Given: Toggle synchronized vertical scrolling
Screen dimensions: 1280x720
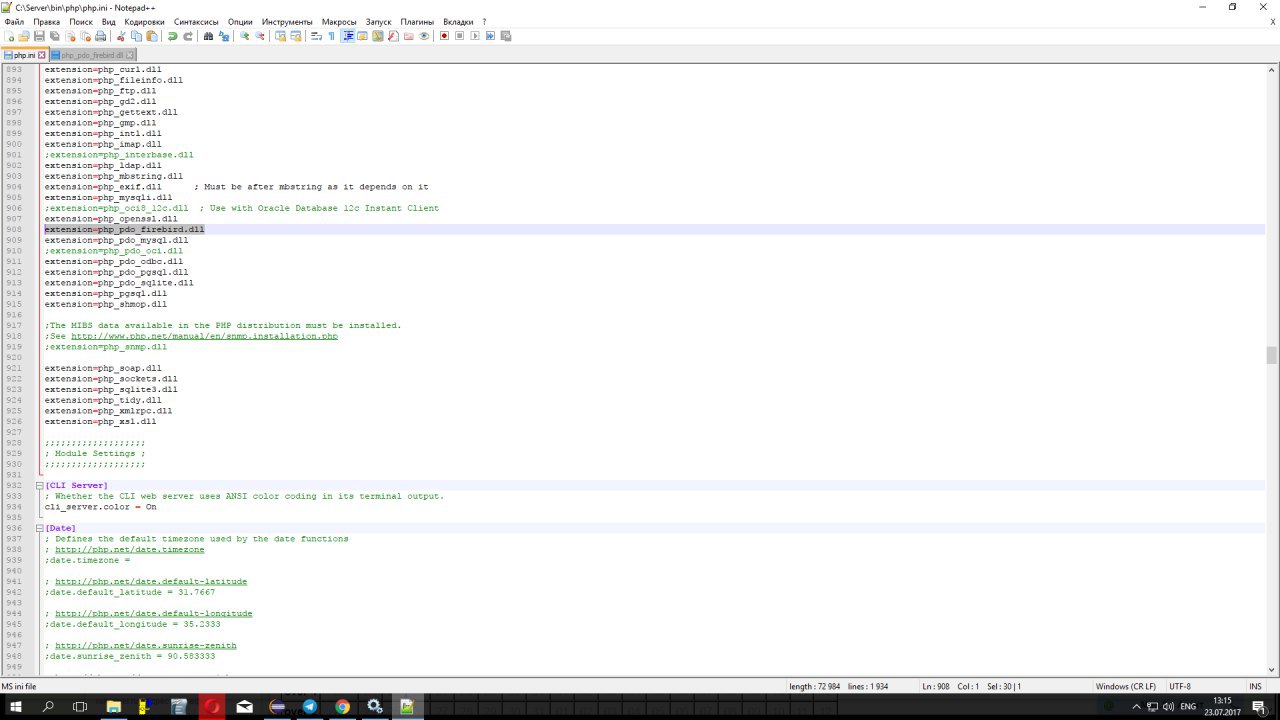Looking at the screenshot, I should point(280,36).
